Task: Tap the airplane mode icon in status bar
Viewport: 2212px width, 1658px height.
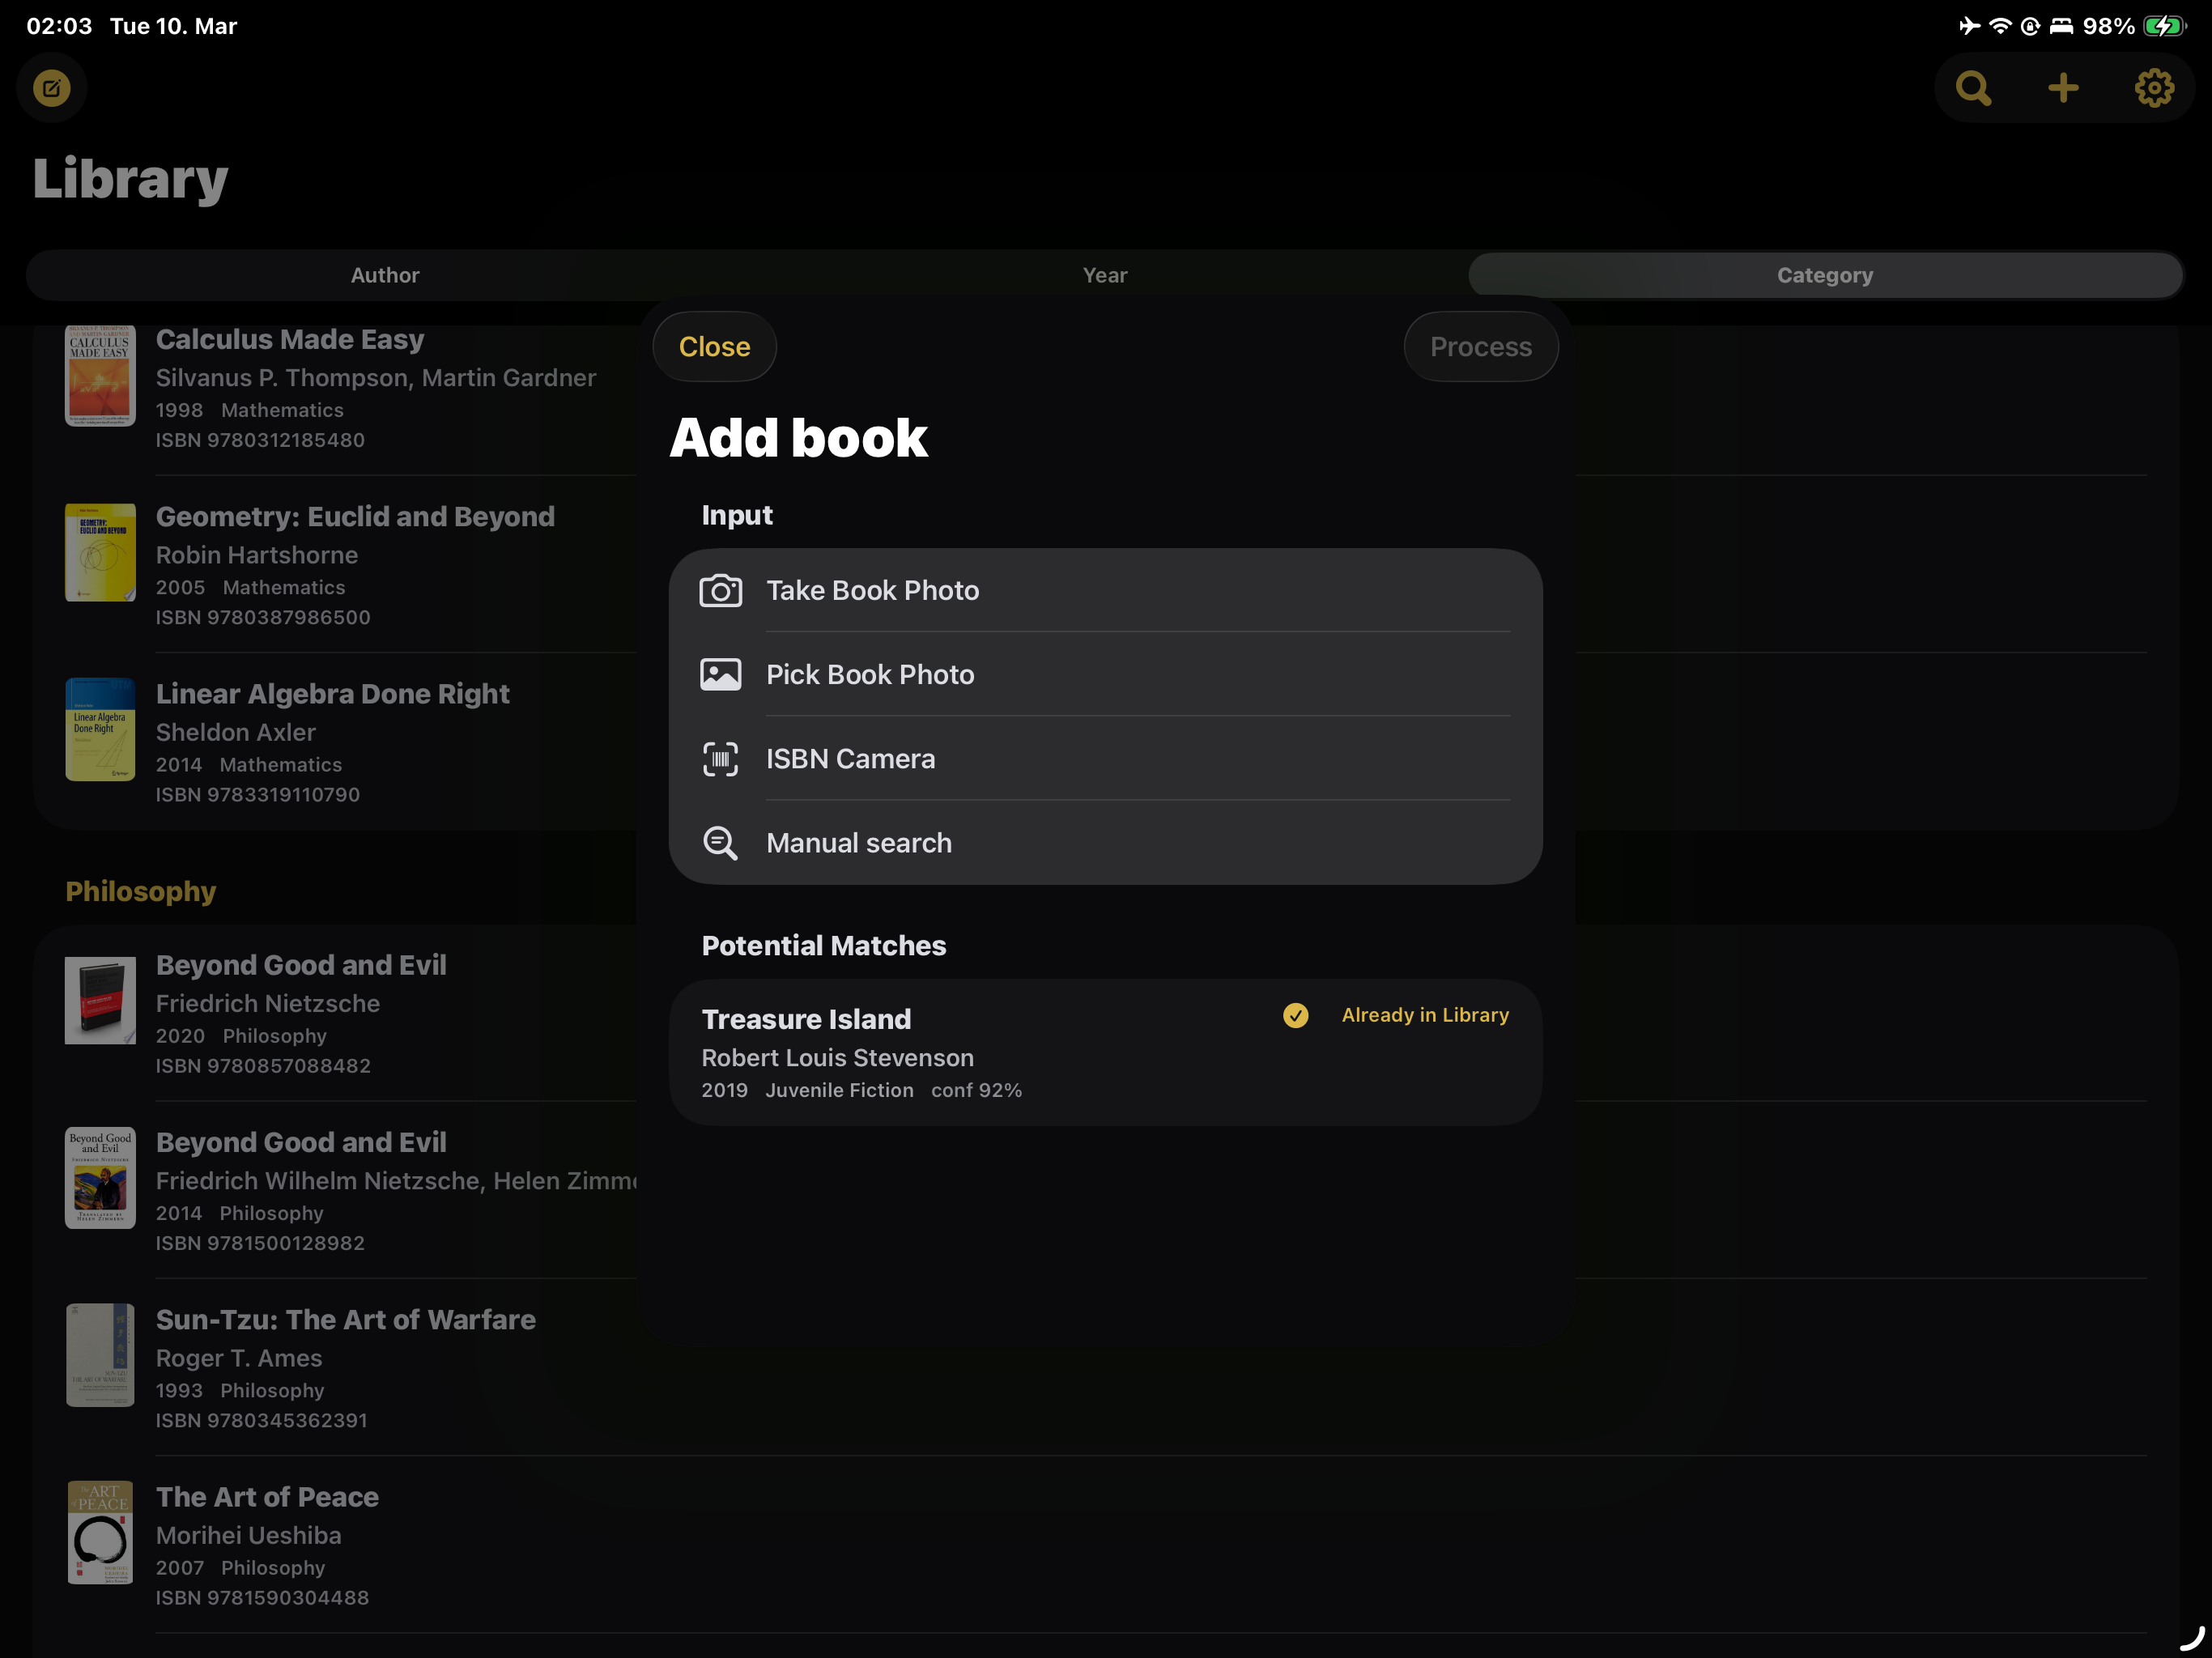Action: point(1969,26)
